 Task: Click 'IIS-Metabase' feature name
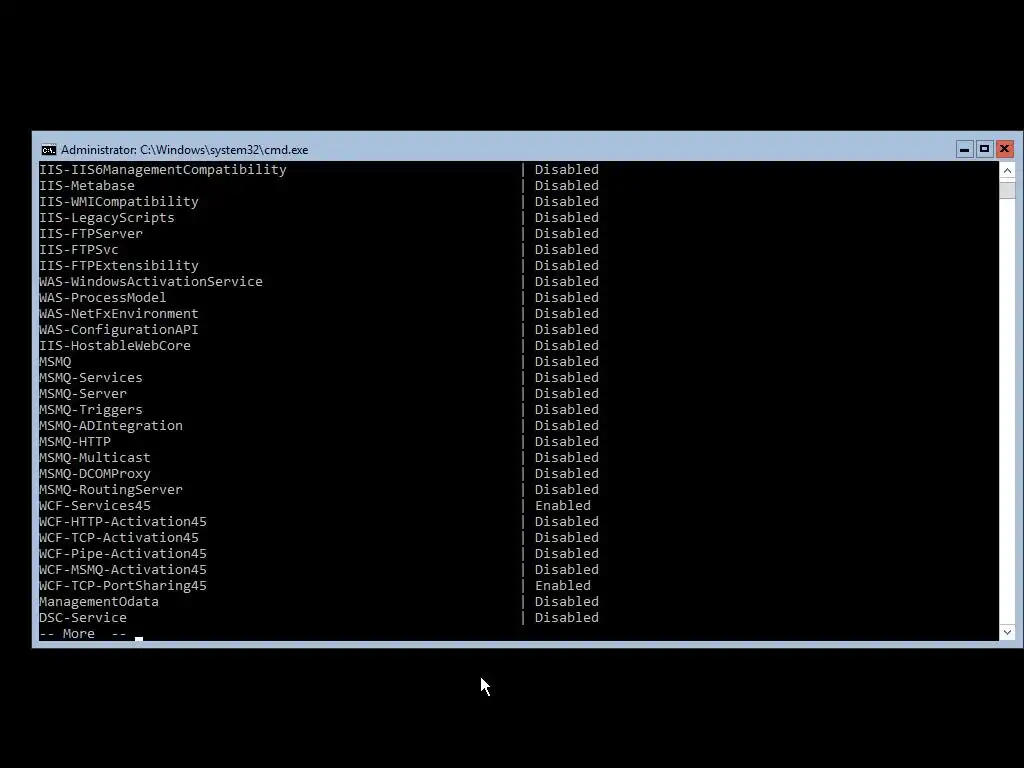[87, 185]
